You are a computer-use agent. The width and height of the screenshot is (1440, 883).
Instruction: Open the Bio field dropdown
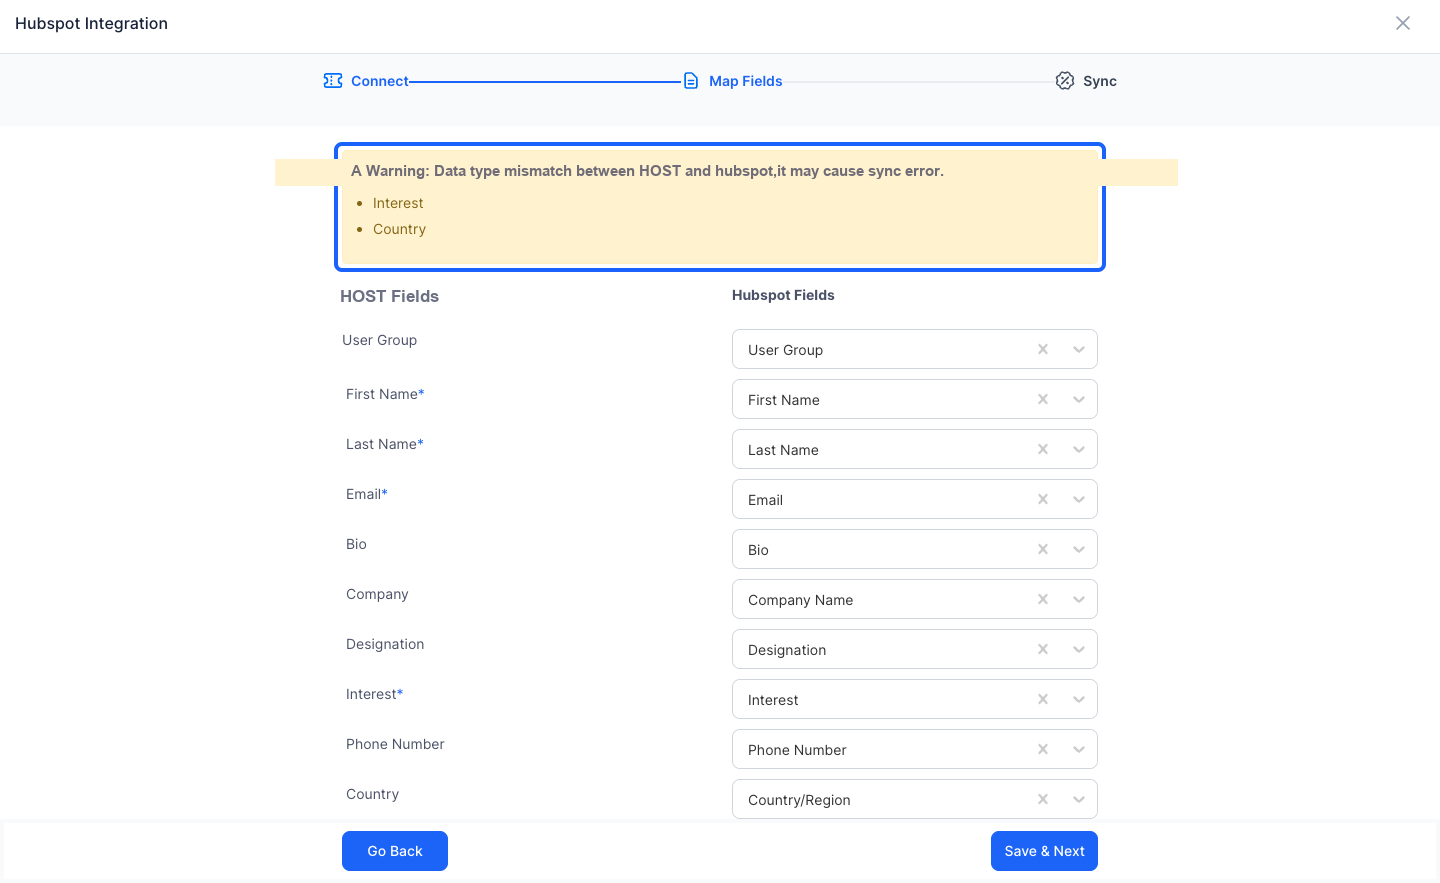1079,549
